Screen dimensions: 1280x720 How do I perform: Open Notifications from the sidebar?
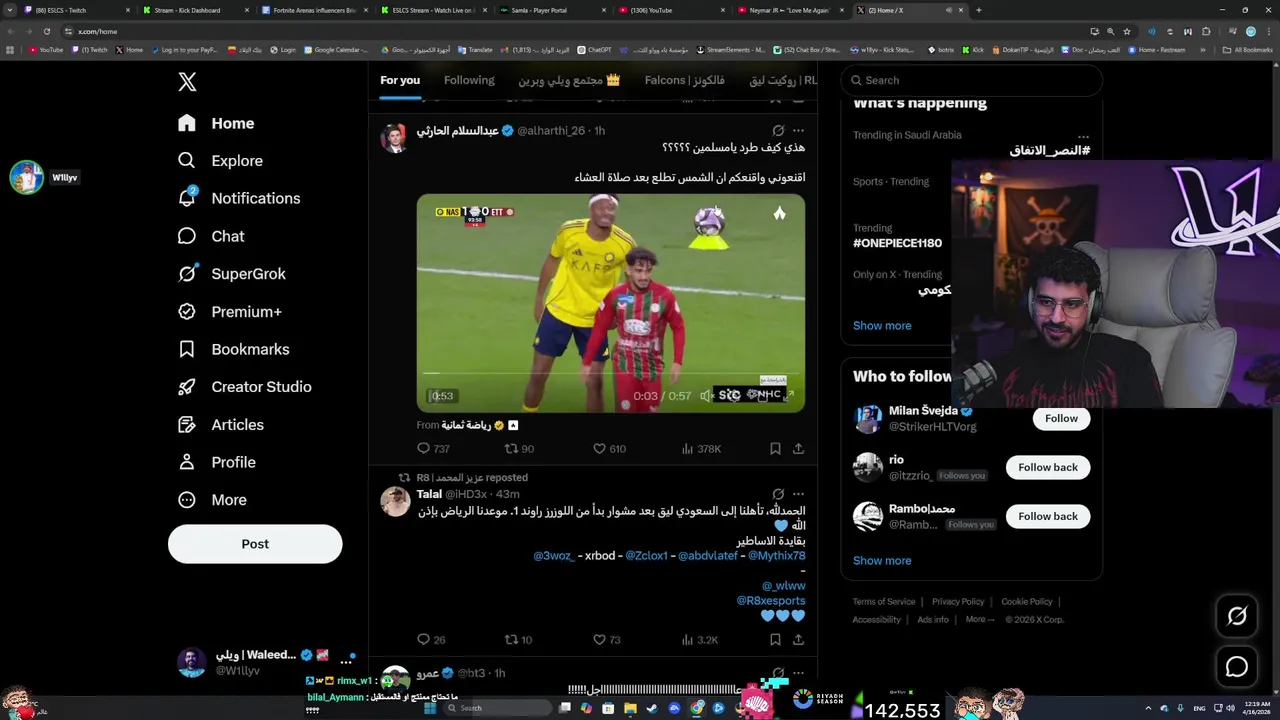click(238, 198)
